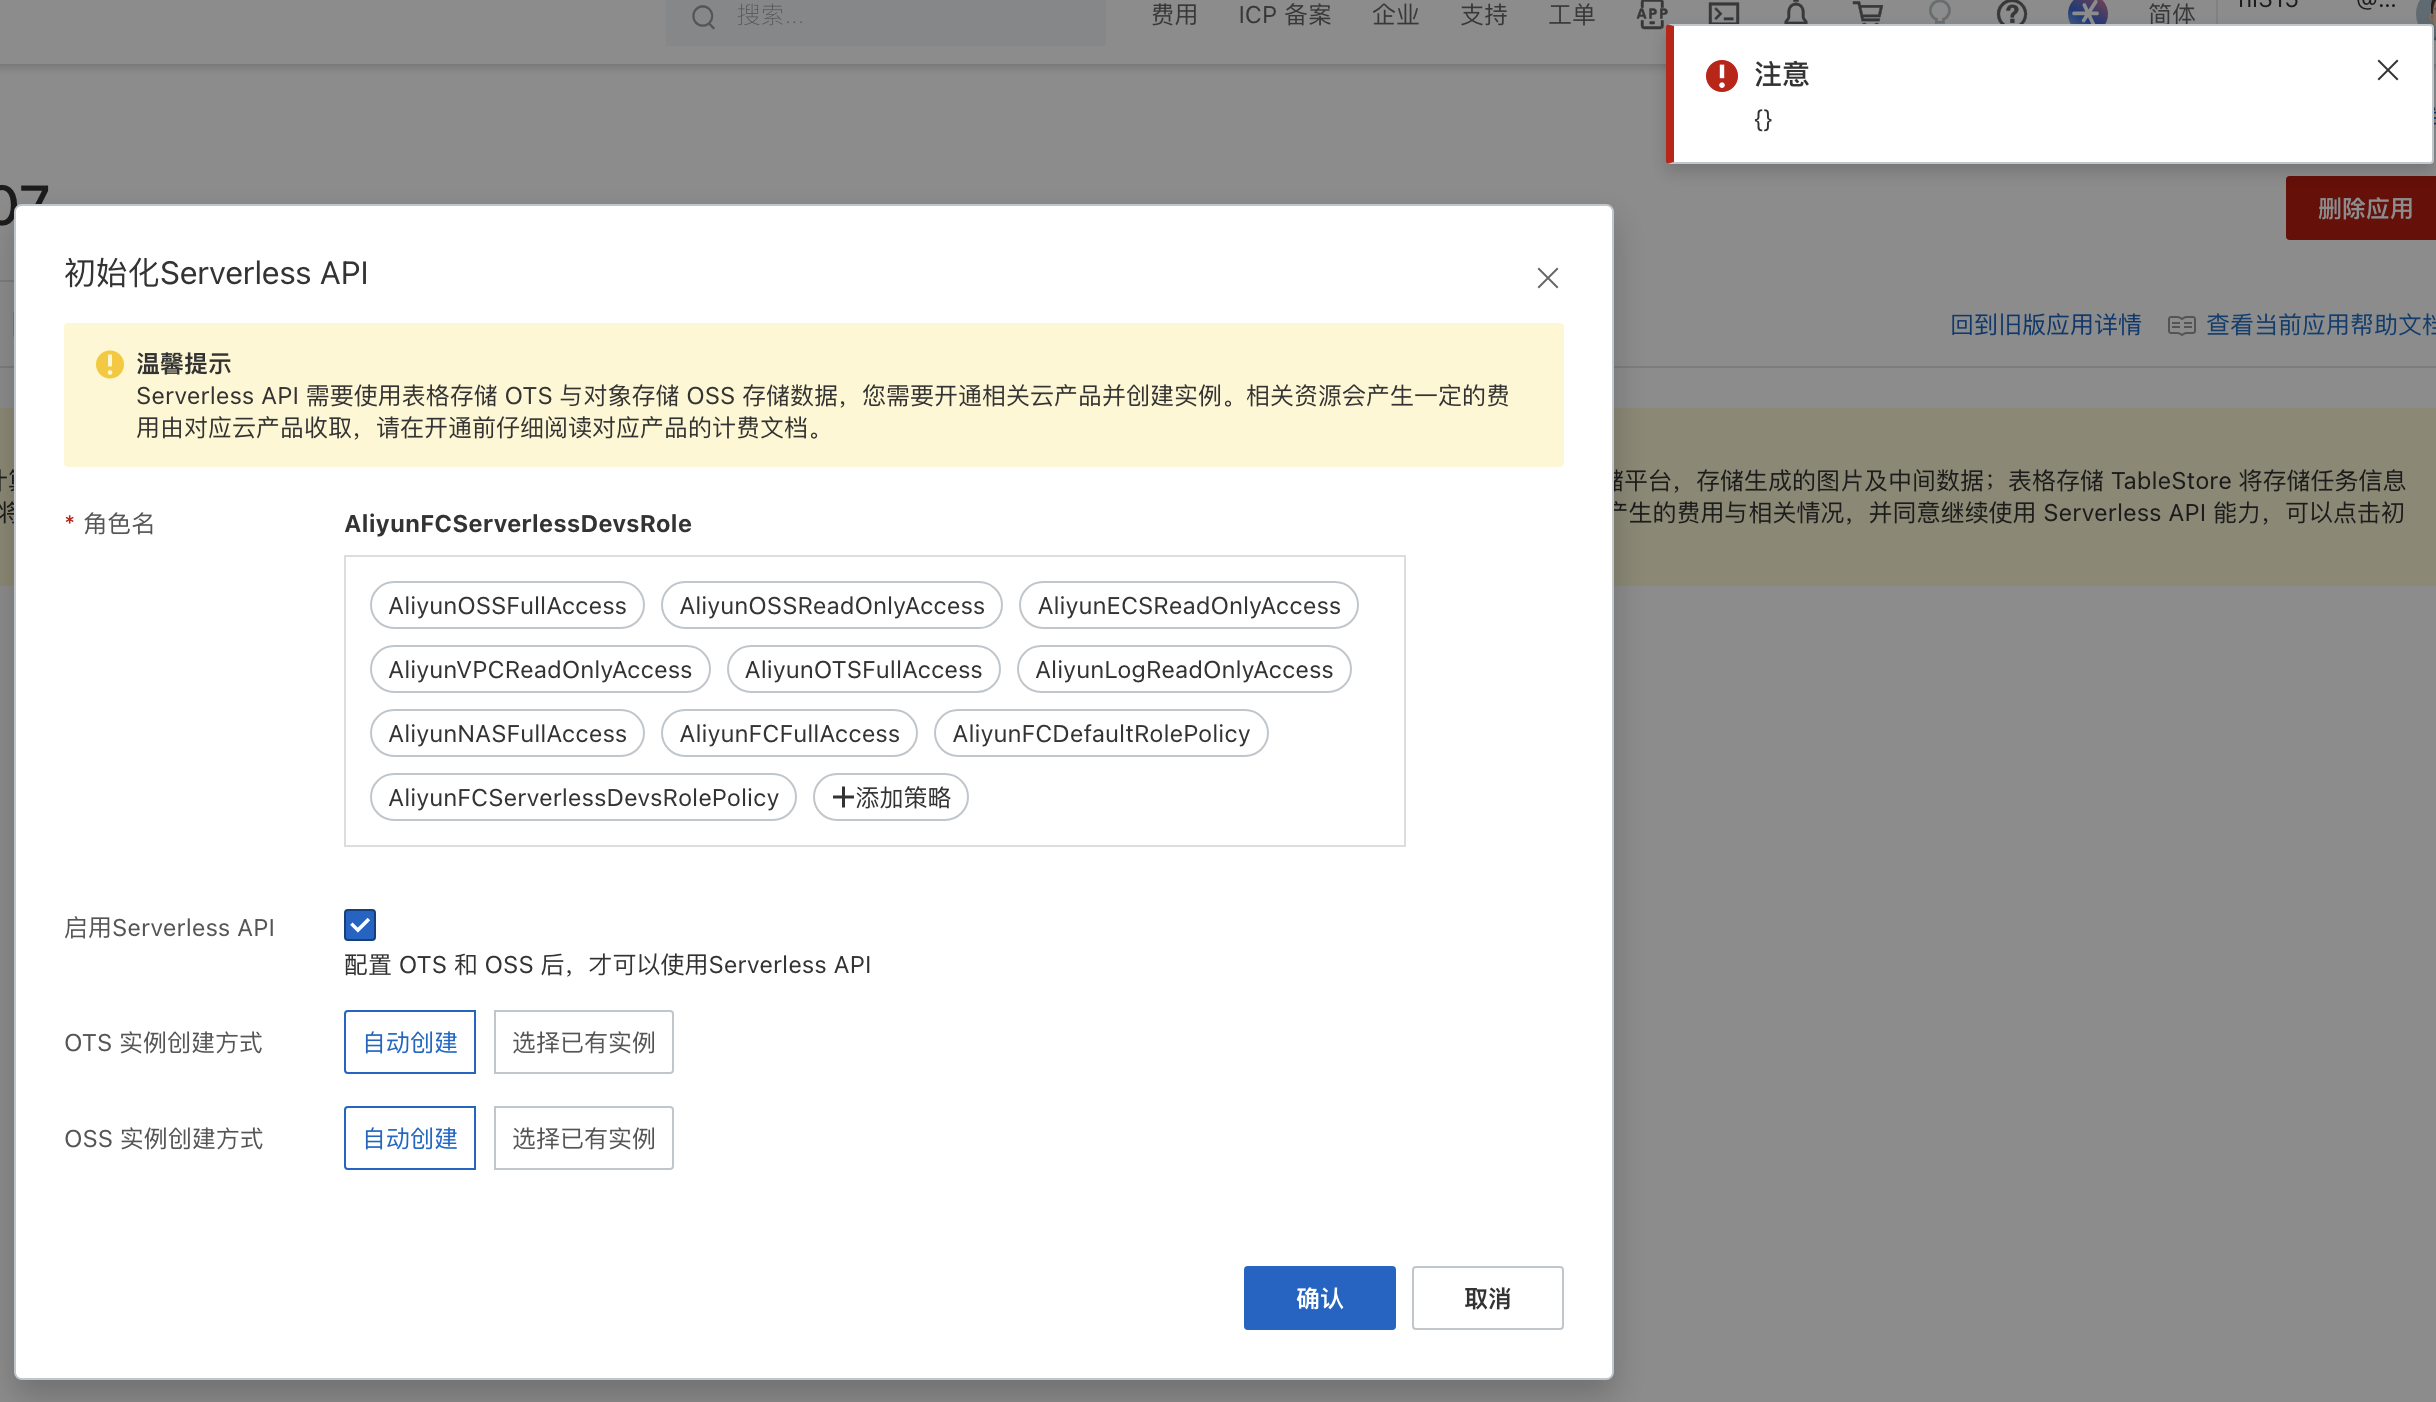Screen dimensions: 2436x1402
Task: Open the 费用 menu
Action: [x=1174, y=15]
